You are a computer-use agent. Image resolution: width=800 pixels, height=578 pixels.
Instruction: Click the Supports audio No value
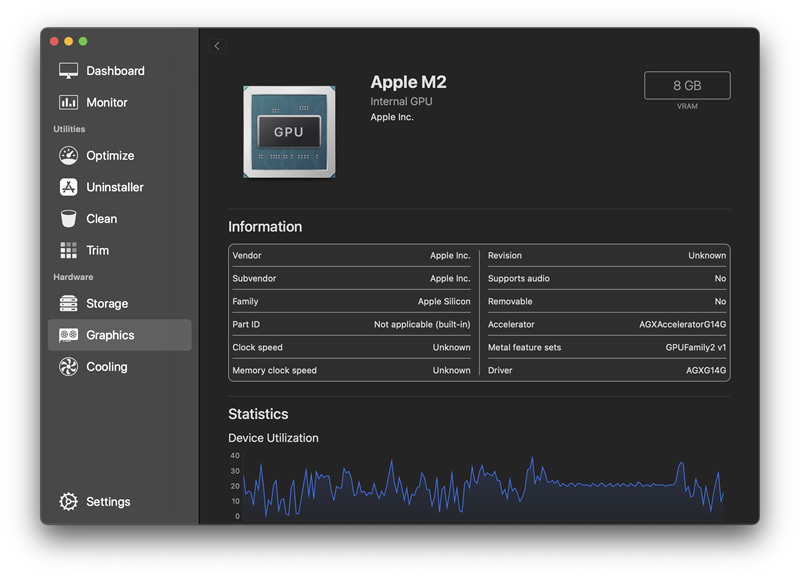pyautogui.click(x=720, y=279)
